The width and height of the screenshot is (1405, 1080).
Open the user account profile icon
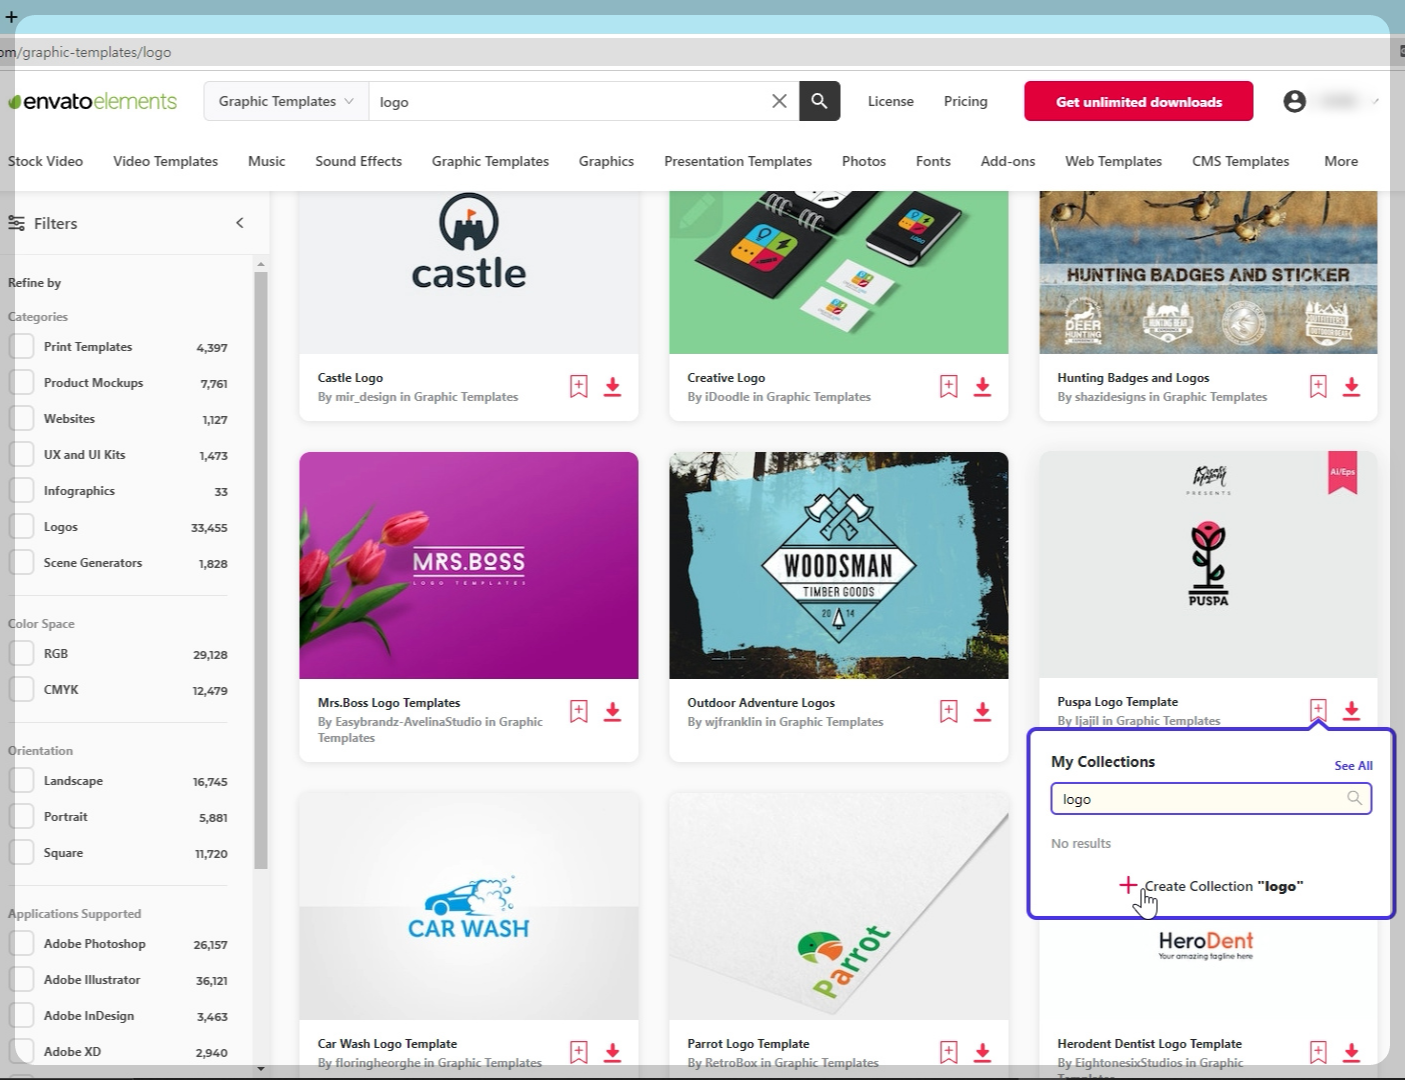1294,101
